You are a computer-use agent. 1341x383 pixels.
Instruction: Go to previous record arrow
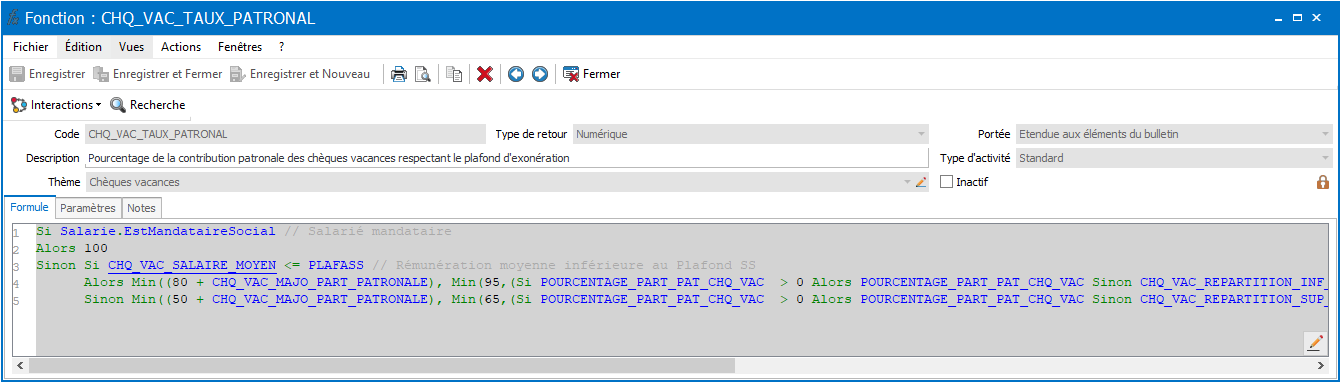point(516,74)
